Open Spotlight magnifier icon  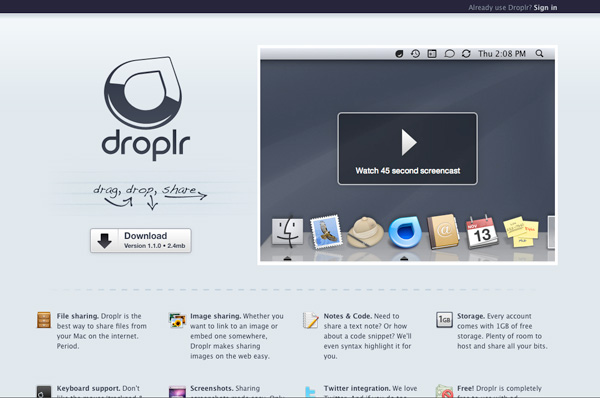click(x=539, y=54)
